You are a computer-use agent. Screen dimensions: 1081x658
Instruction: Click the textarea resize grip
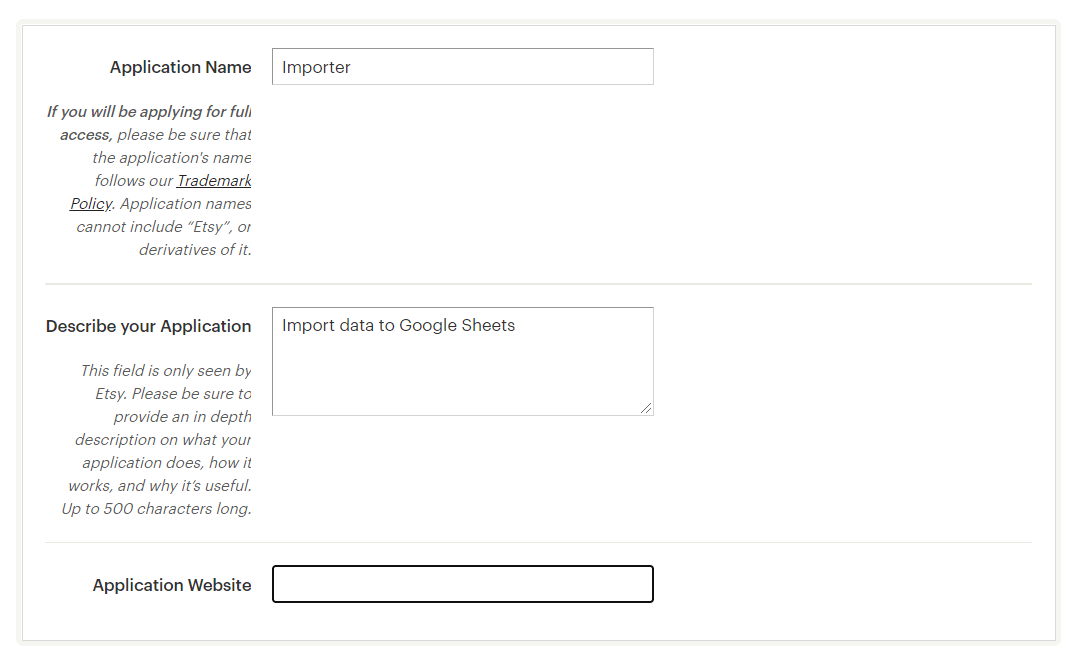[x=648, y=408]
